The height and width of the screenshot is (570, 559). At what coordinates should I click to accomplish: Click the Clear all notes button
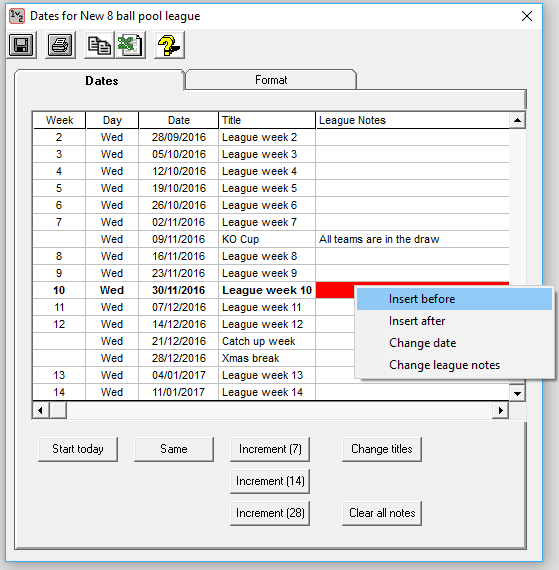click(x=382, y=513)
